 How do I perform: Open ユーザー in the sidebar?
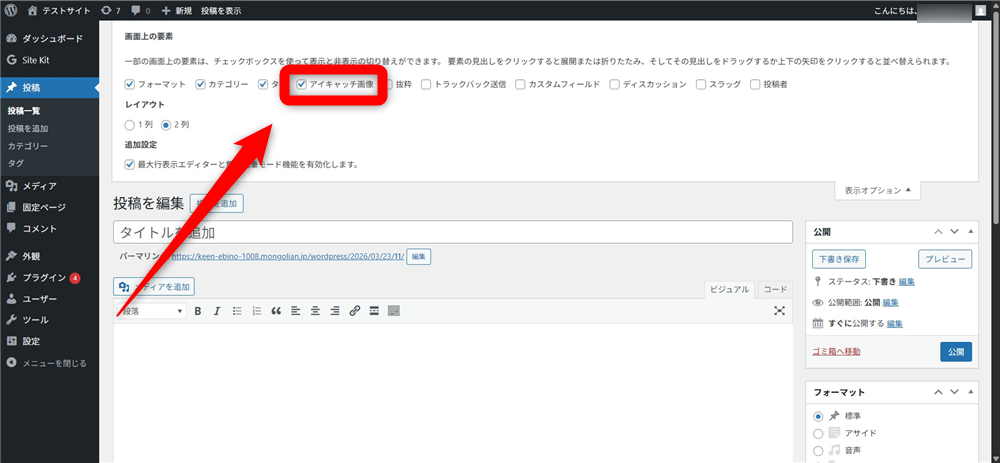click(x=50, y=298)
